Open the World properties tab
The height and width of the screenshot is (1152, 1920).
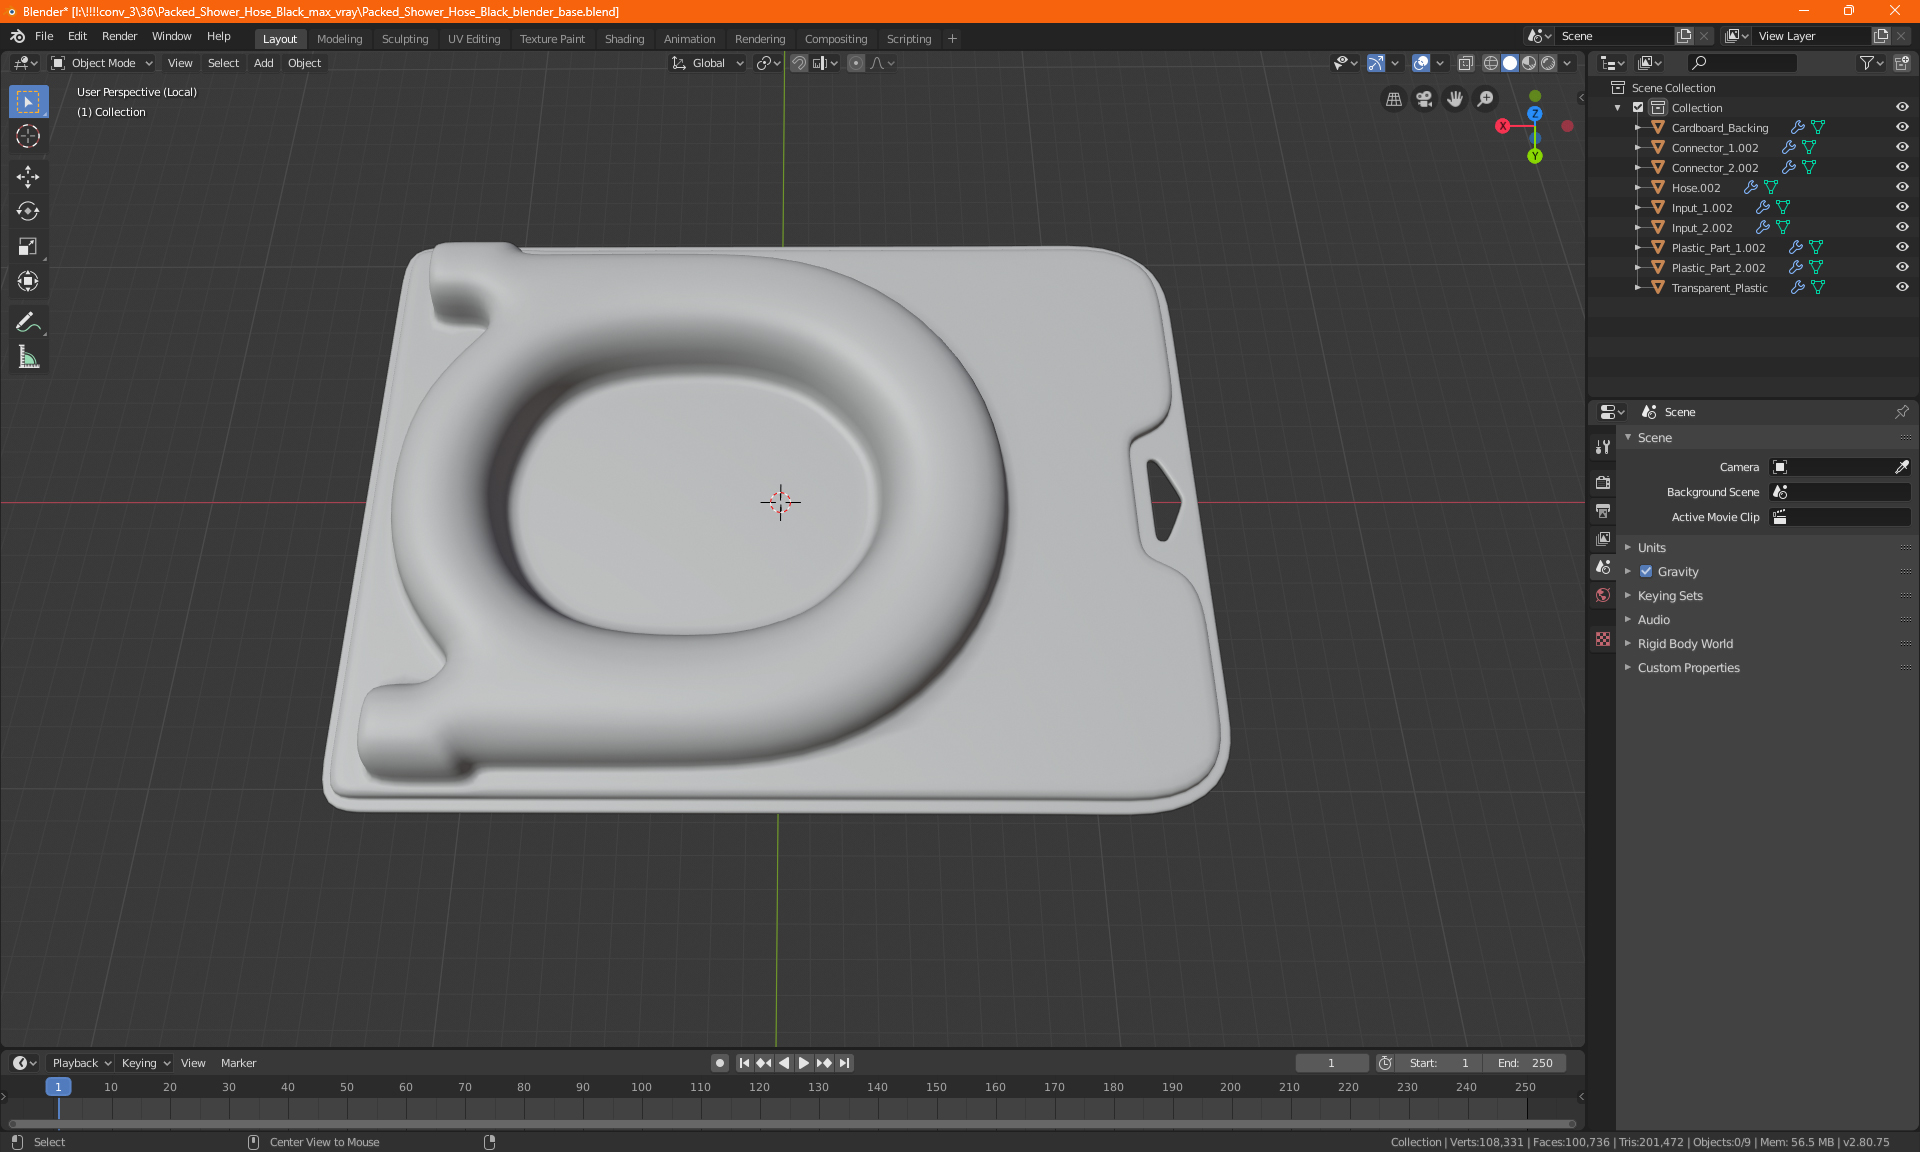(x=1603, y=595)
